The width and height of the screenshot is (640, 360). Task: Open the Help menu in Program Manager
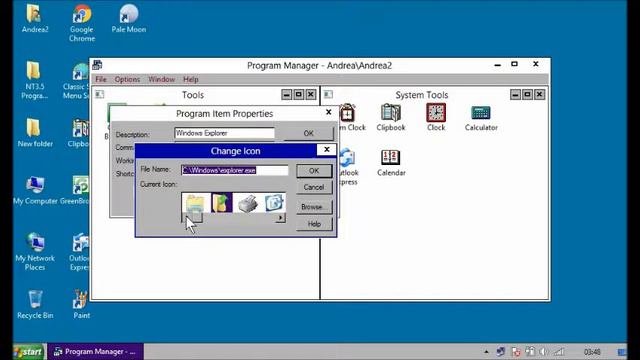point(191,79)
